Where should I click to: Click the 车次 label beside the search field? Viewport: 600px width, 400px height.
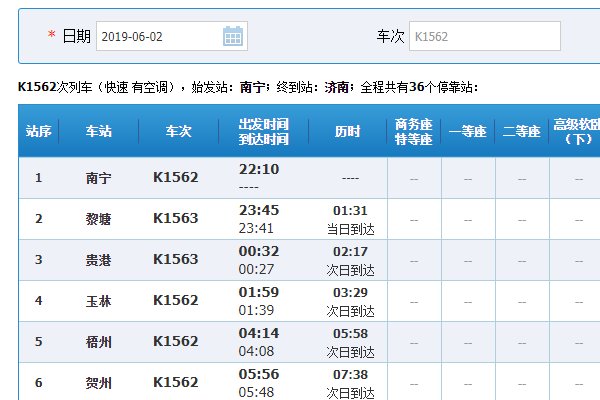pos(390,36)
